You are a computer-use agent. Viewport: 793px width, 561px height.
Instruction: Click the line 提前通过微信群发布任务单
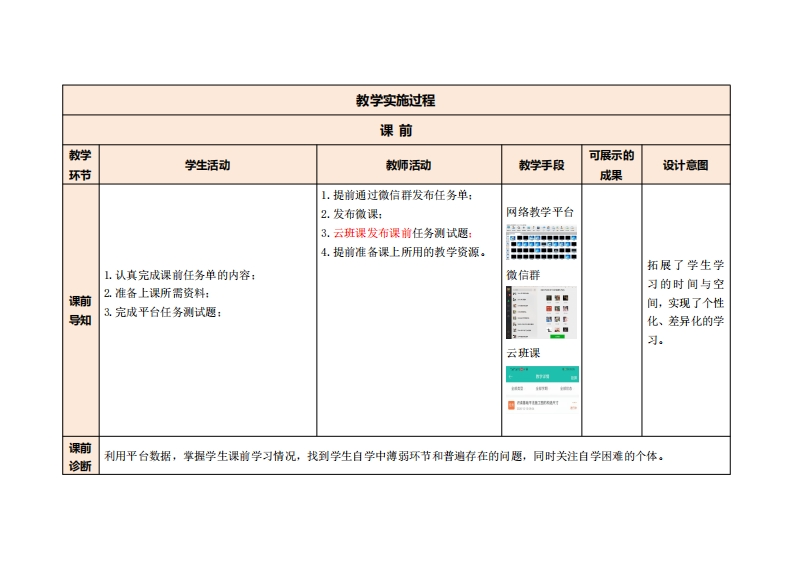397,195
